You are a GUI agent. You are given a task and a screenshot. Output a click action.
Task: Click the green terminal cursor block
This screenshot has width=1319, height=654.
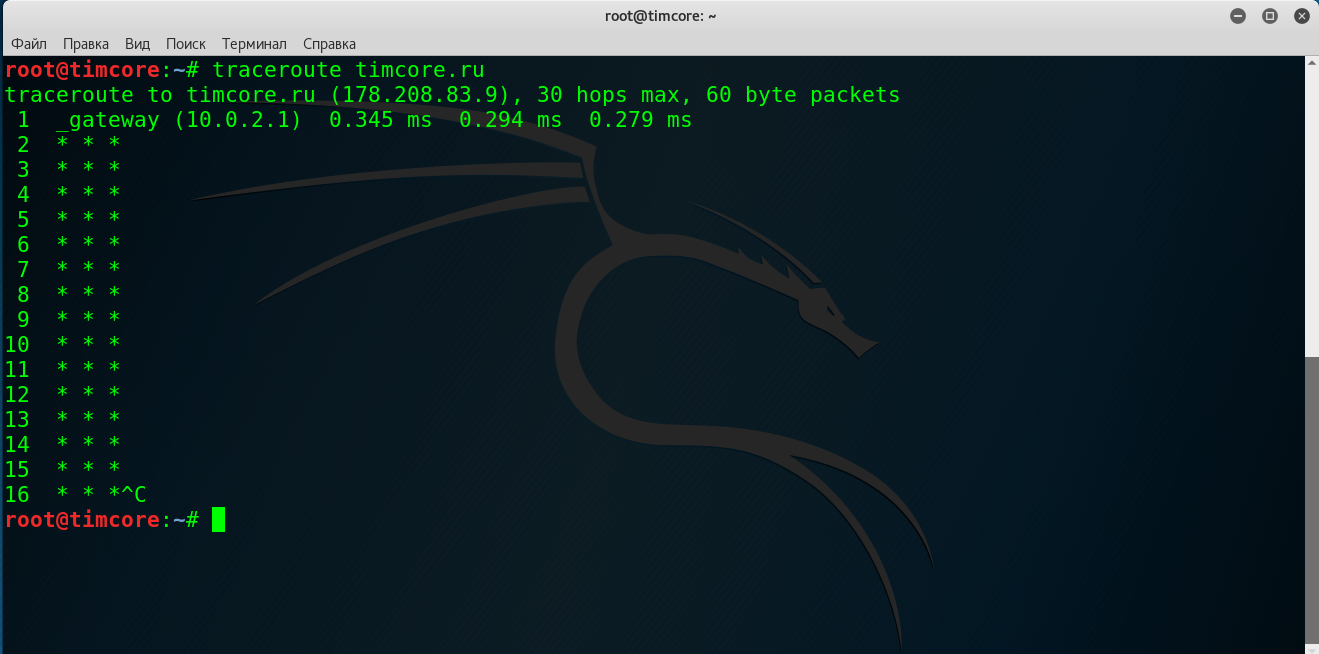pos(218,519)
